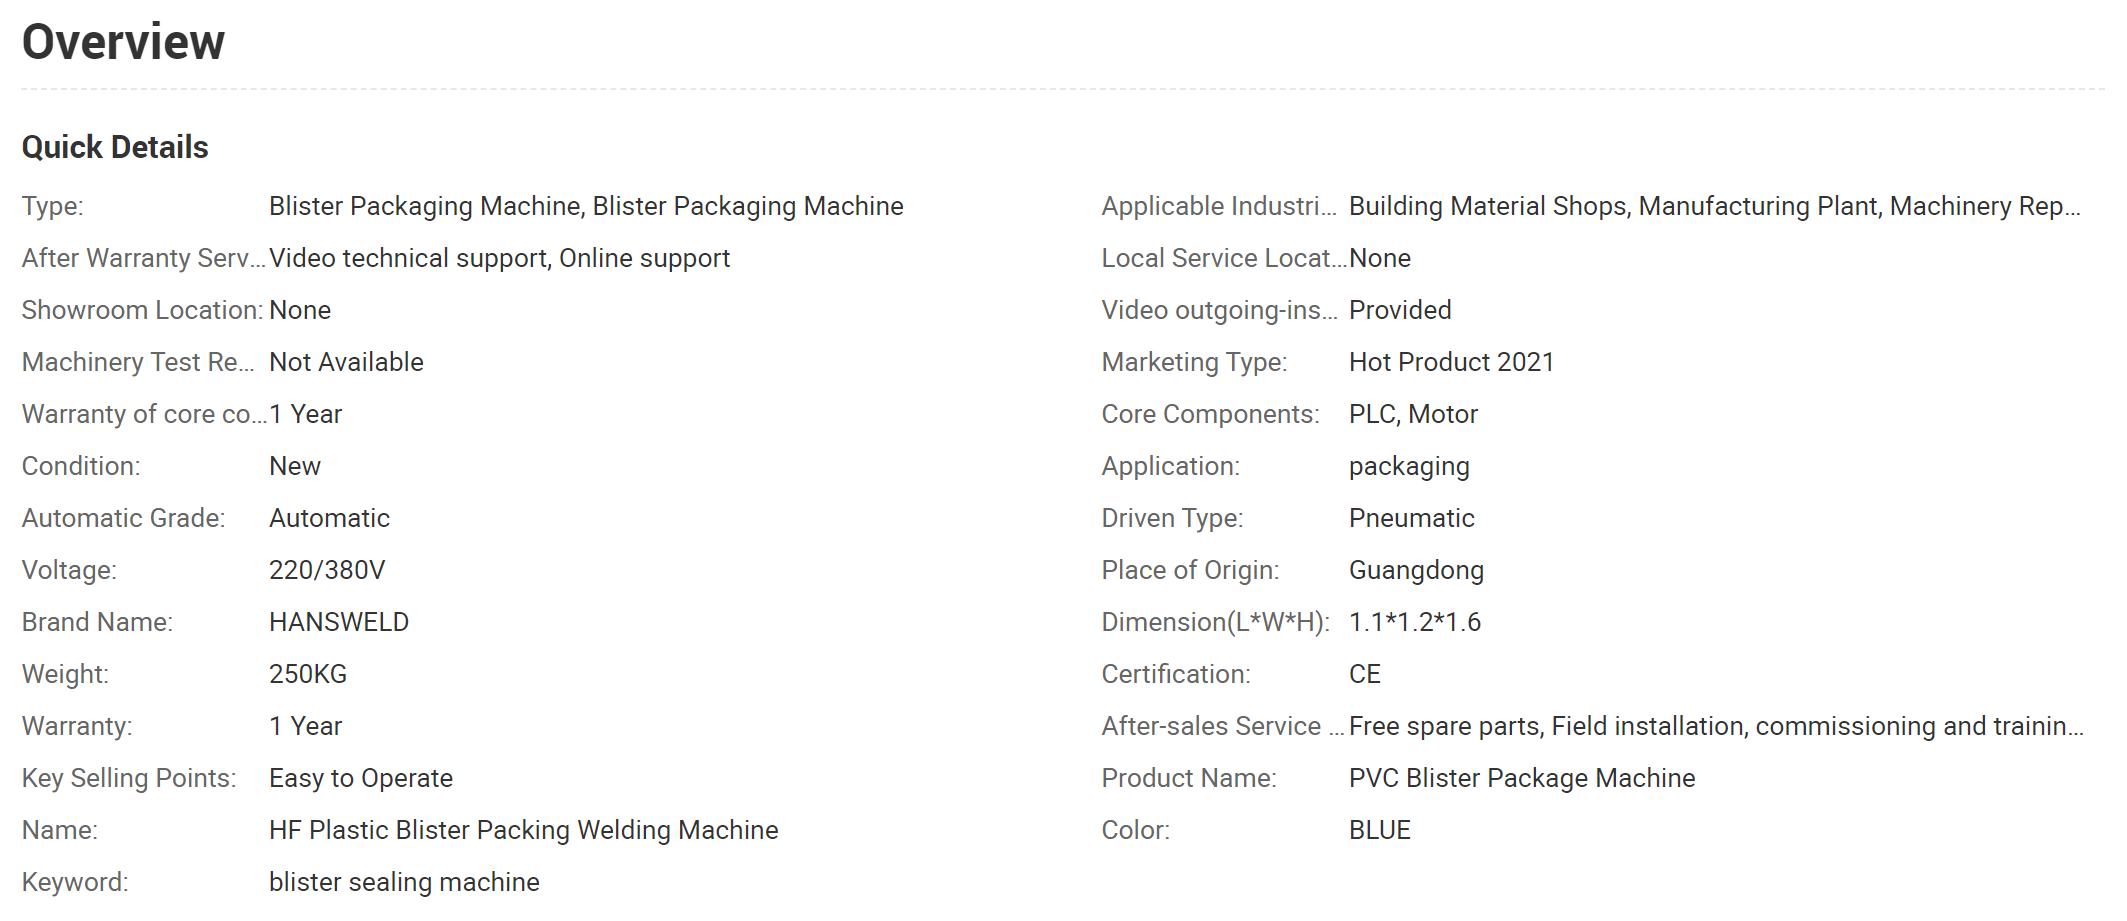Click the HF Plastic Blister Packing Welding Machine name
Image resolution: width=2127 pixels, height=921 pixels.
coord(523,830)
